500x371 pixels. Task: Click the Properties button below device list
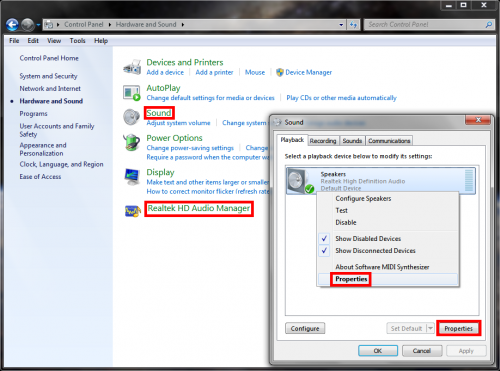click(459, 328)
